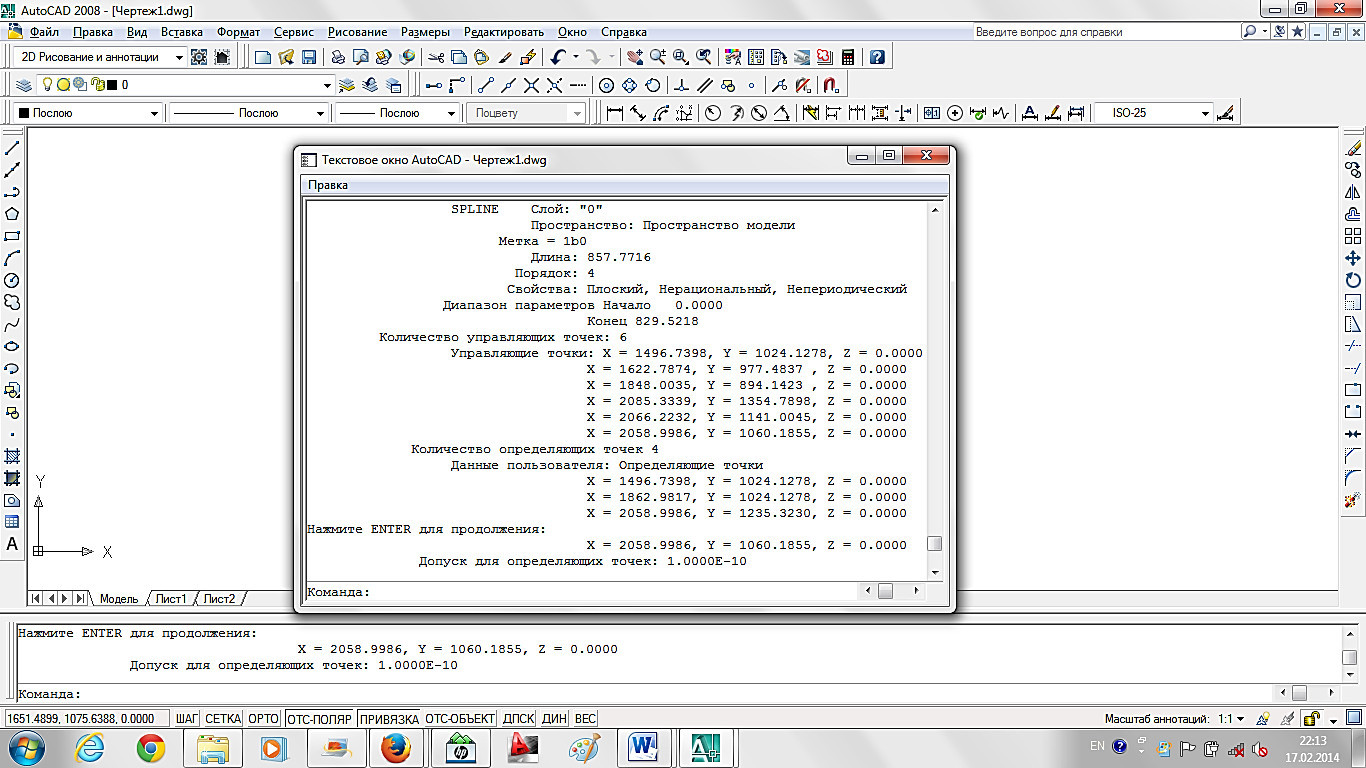Click the Cut to clipboard icon
This screenshot has width=1366, height=768.
point(436,57)
